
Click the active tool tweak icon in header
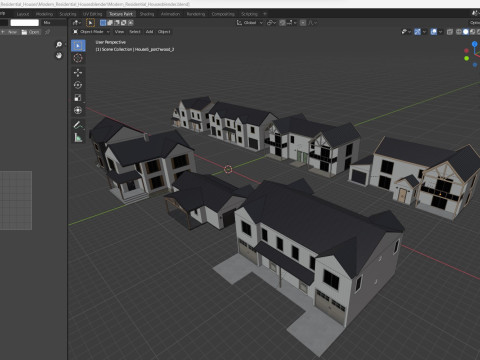(x=90, y=23)
